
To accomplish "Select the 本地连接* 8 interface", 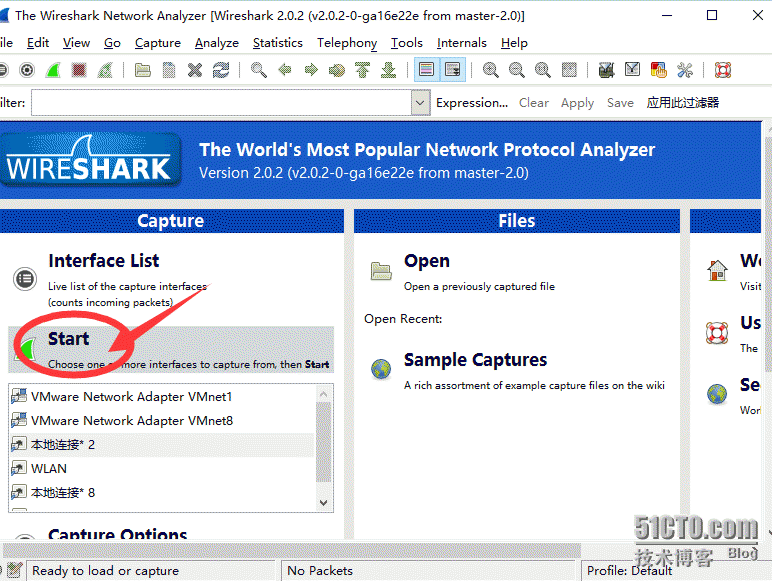I will click(161, 492).
